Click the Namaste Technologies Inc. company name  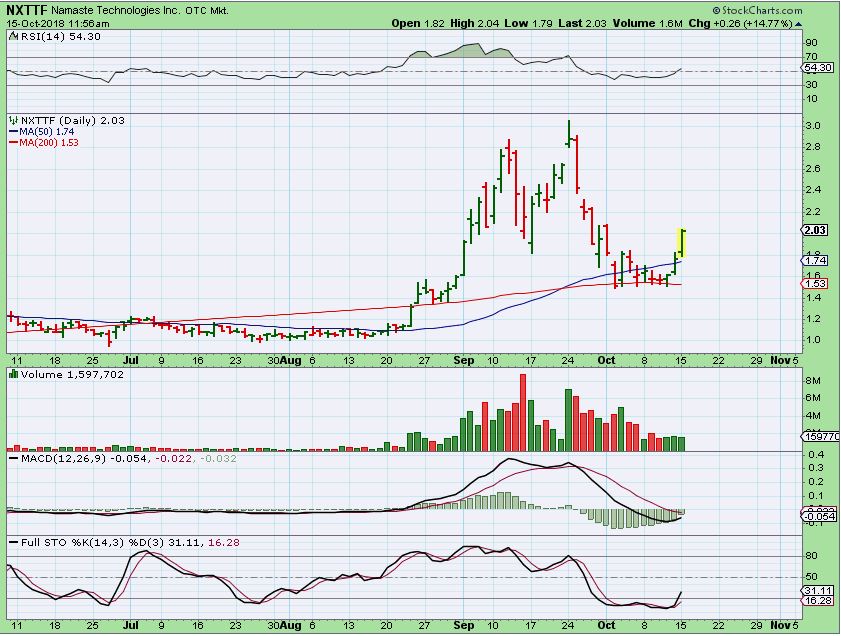point(116,10)
